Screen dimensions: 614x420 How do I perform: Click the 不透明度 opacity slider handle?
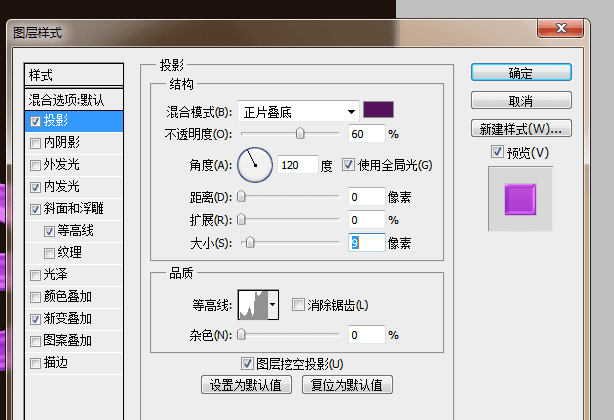(300, 133)
